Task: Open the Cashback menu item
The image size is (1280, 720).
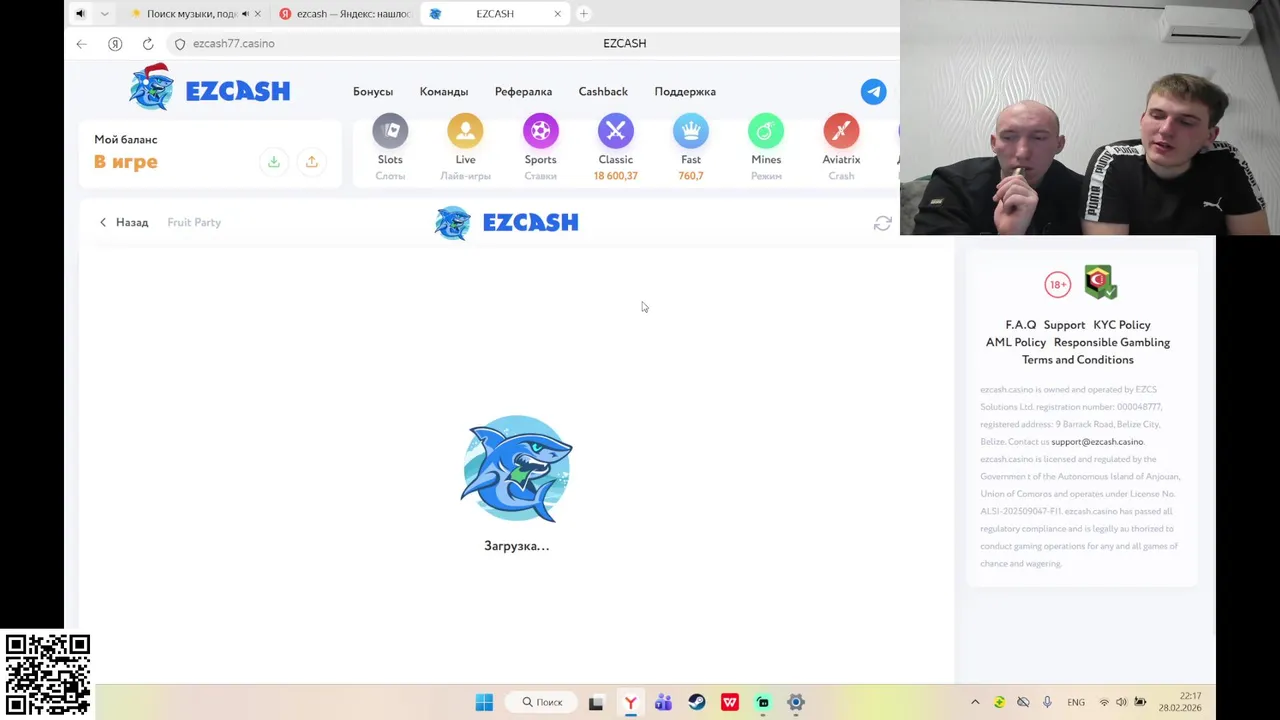Action: [603, 92]
